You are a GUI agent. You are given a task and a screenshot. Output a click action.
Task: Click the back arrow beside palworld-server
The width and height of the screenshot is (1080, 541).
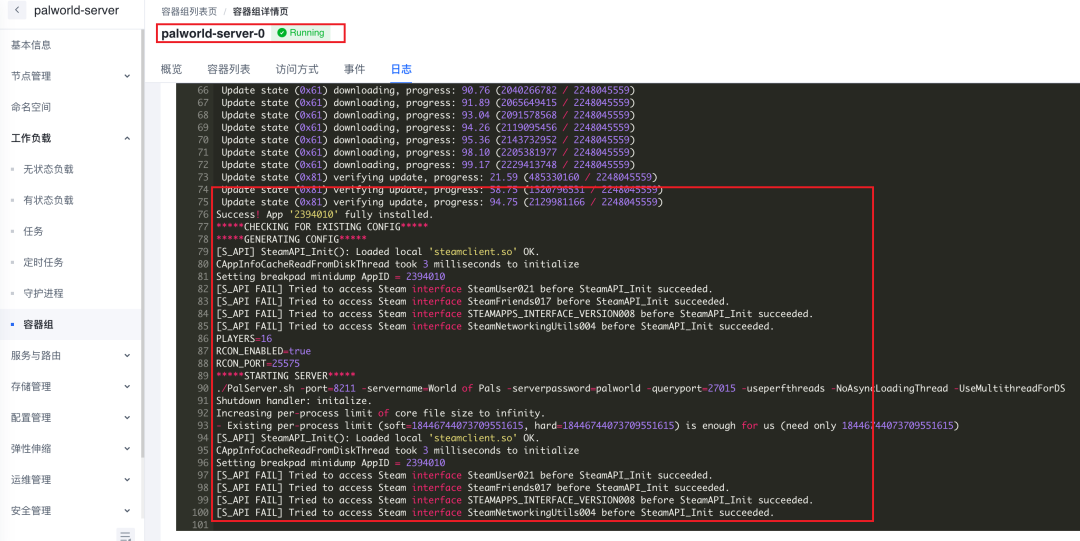tap(17, 11)
